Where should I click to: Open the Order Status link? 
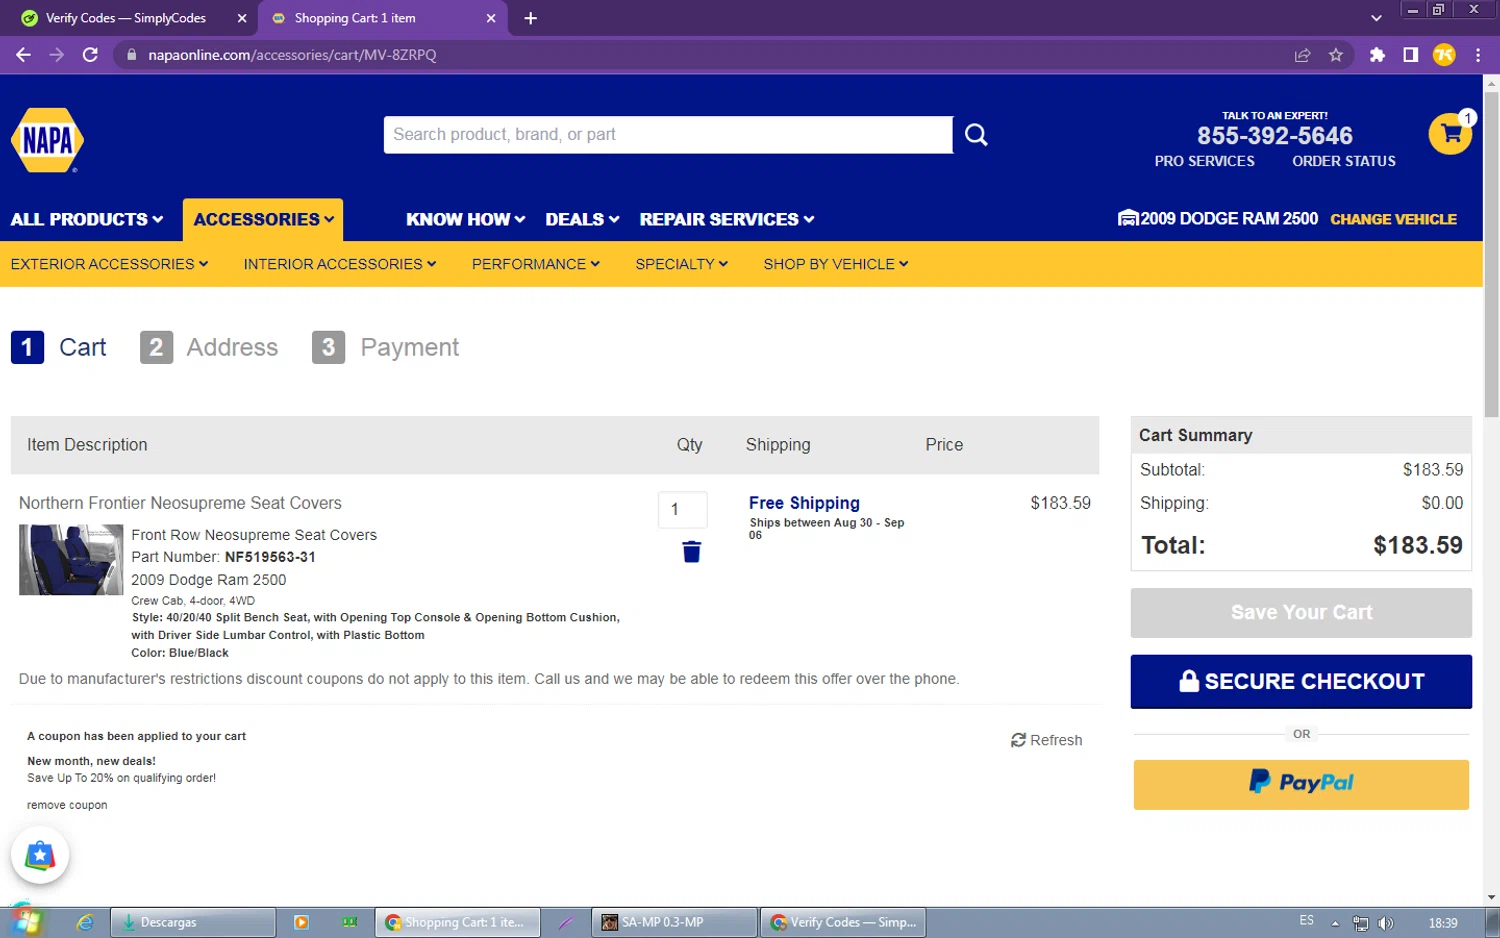(x=1343, y=161)
